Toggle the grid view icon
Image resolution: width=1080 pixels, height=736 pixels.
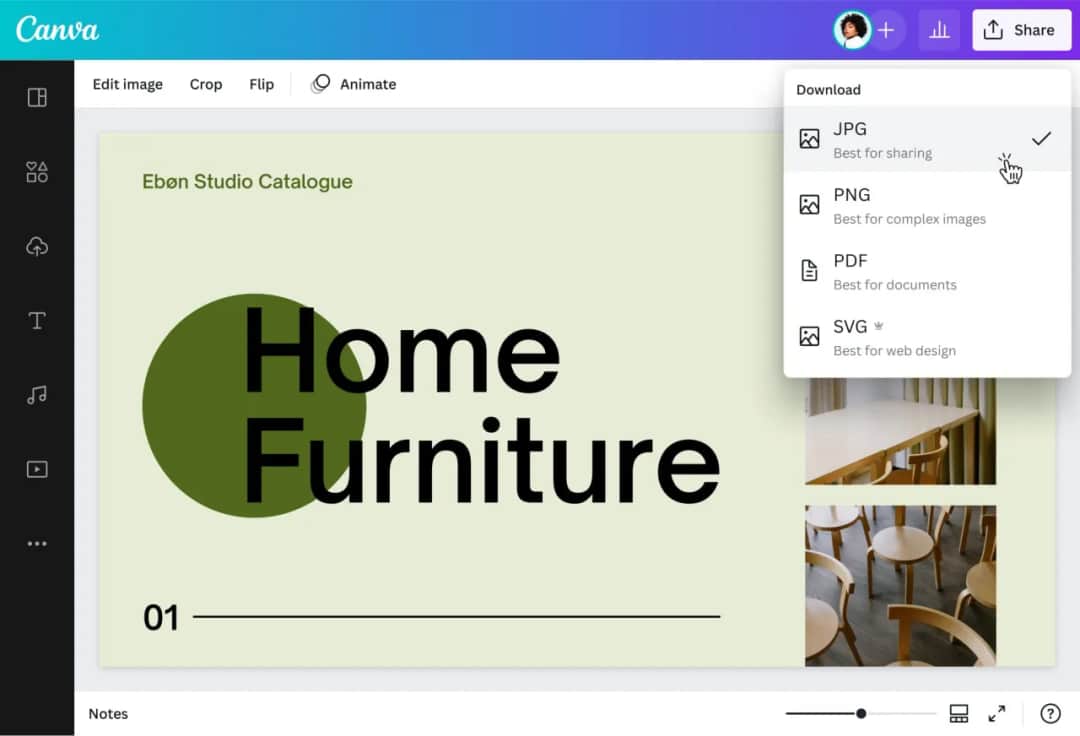point(959,713)
